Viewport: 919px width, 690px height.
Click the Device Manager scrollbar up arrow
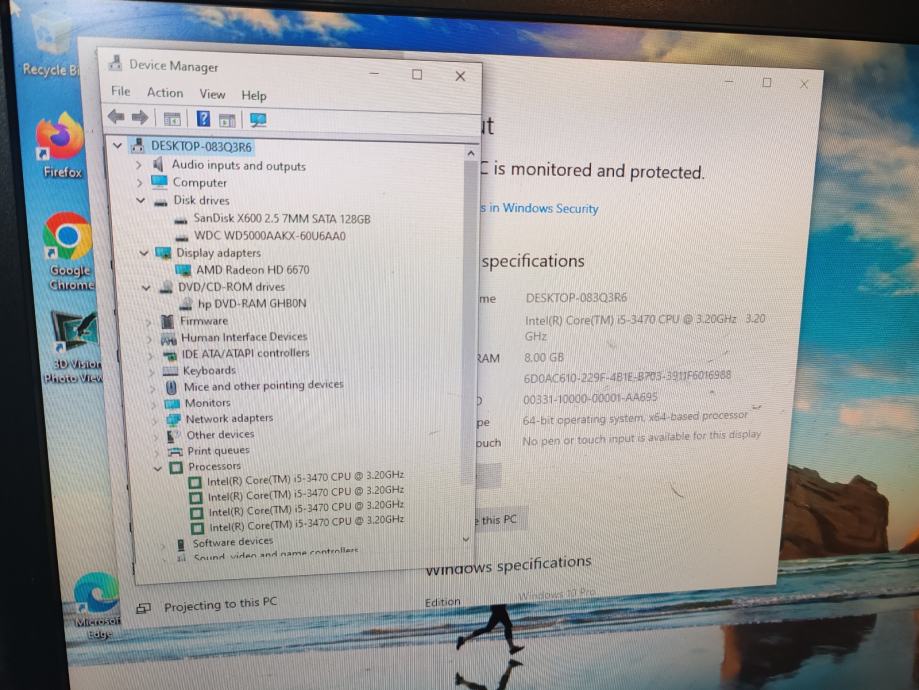tap(471, 153)
